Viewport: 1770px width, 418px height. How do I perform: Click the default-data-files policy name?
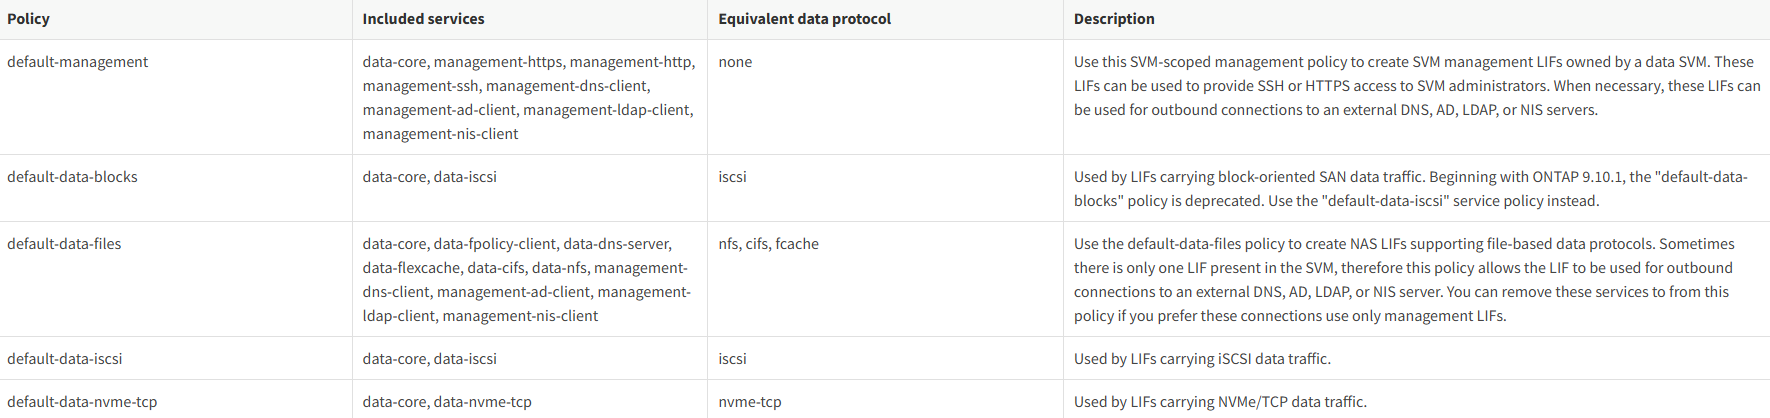pyautogui.click(x=64, y=244)
